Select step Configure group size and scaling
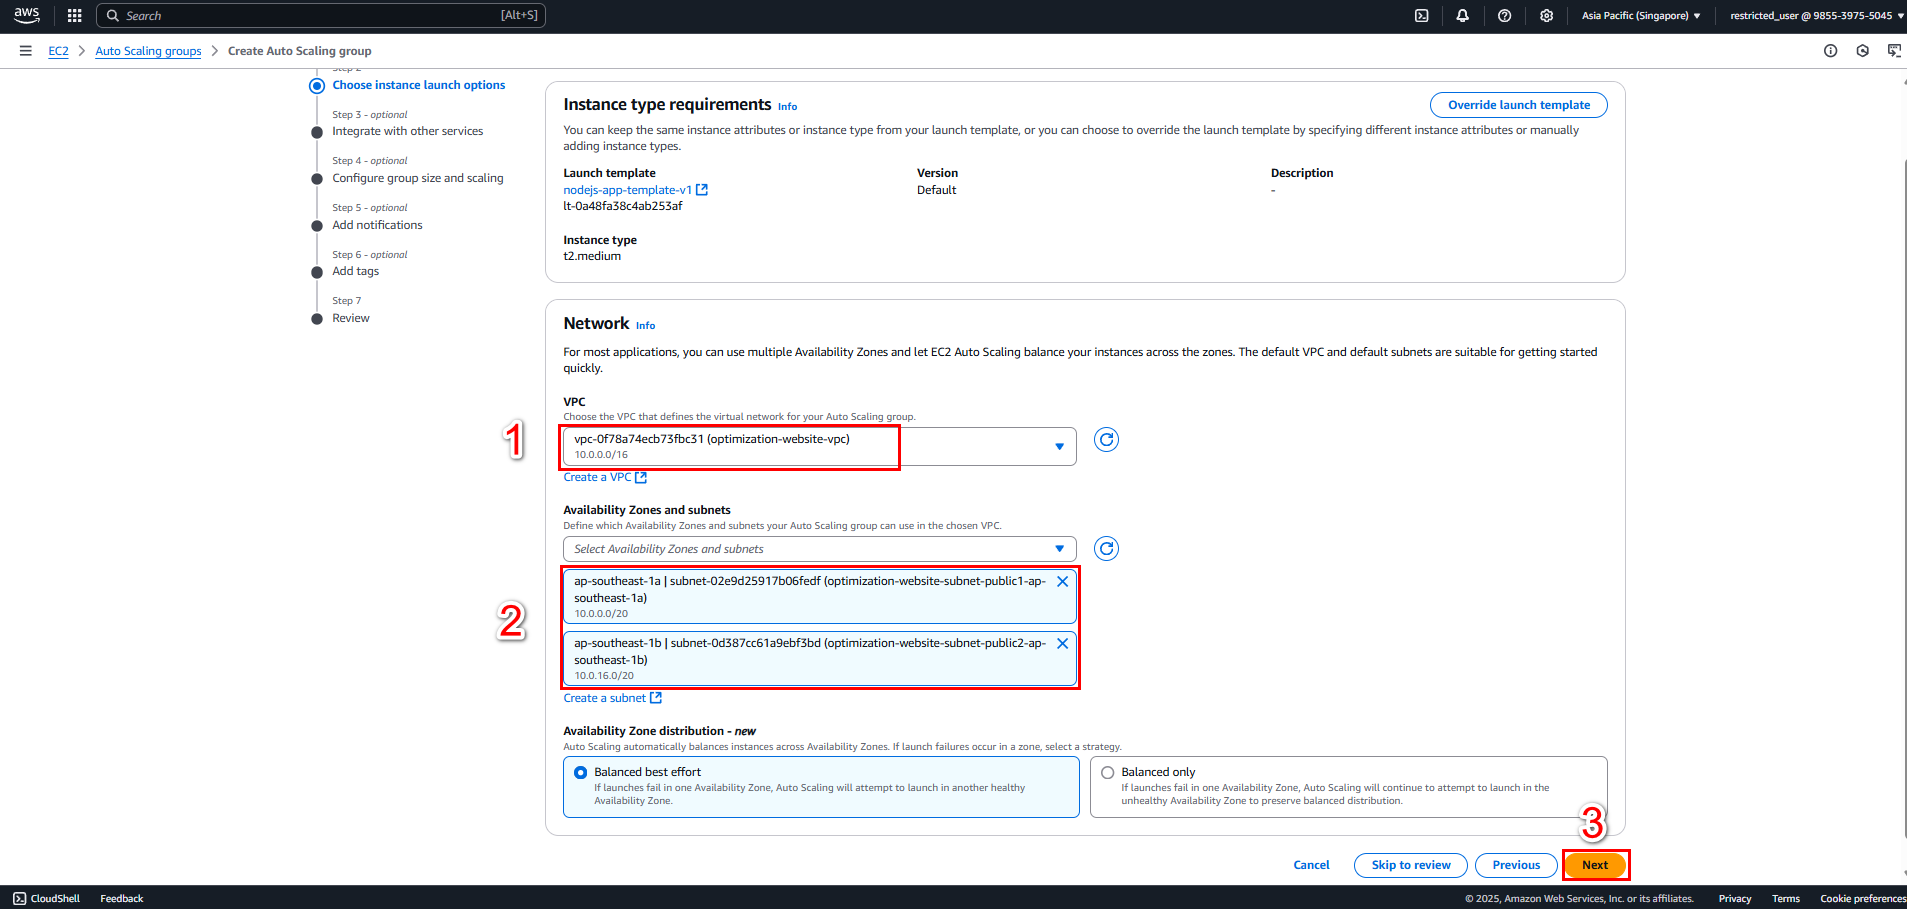The width and height of the screenshot is (1907, 909). (418, 178)
